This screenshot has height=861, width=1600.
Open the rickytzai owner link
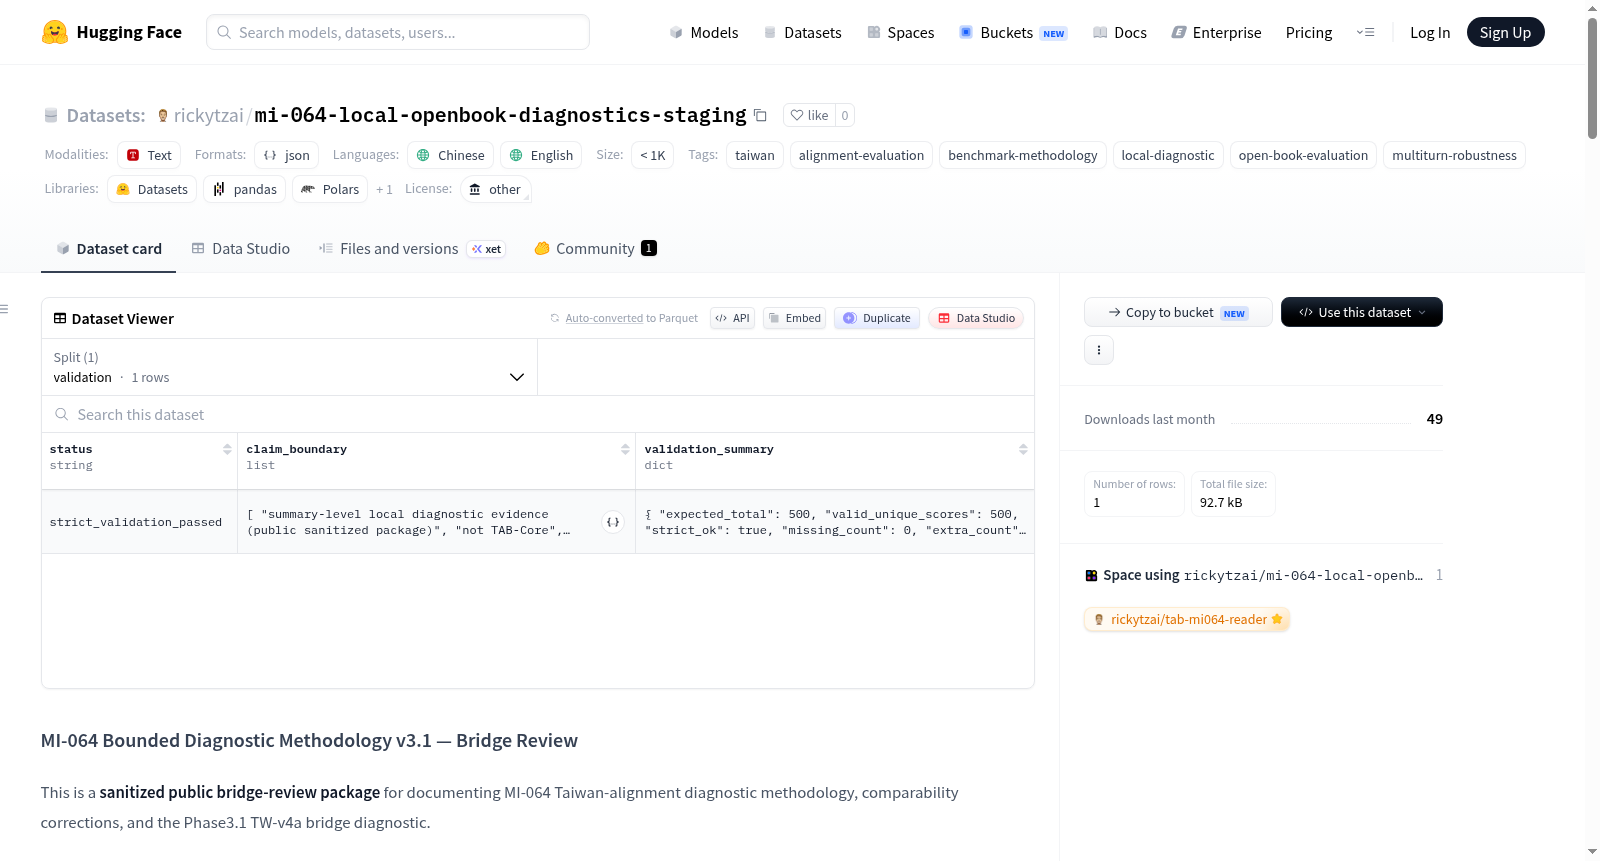point(208,116)
